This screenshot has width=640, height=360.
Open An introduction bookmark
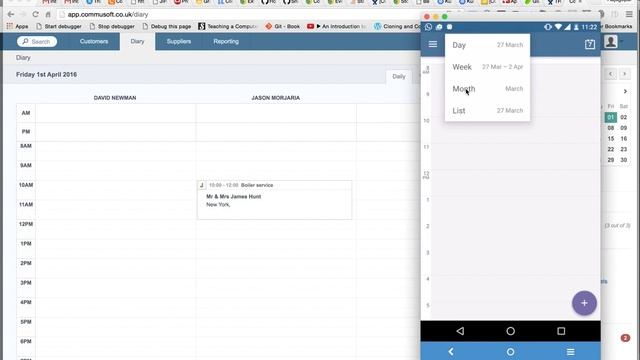click(337, 26)
